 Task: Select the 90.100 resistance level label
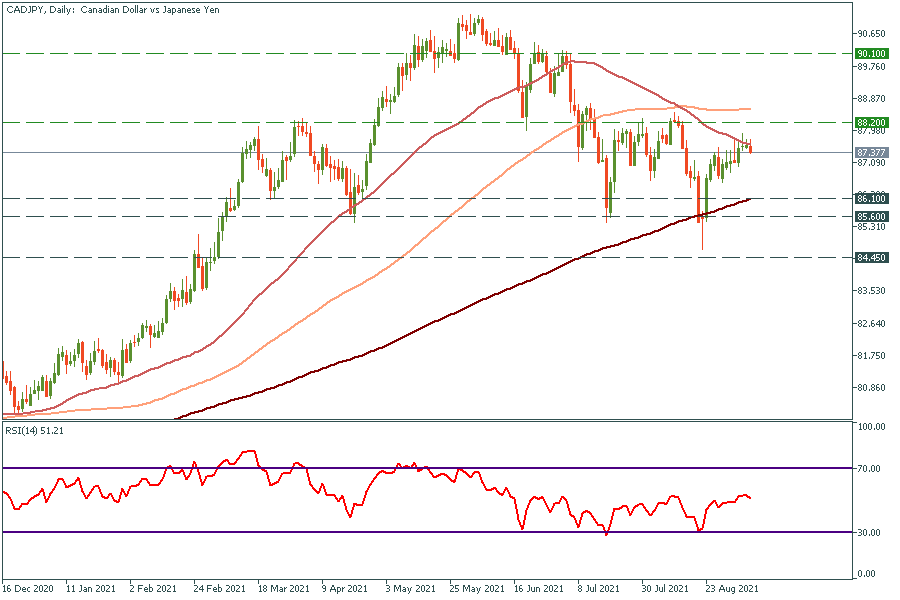coord(871,53)
